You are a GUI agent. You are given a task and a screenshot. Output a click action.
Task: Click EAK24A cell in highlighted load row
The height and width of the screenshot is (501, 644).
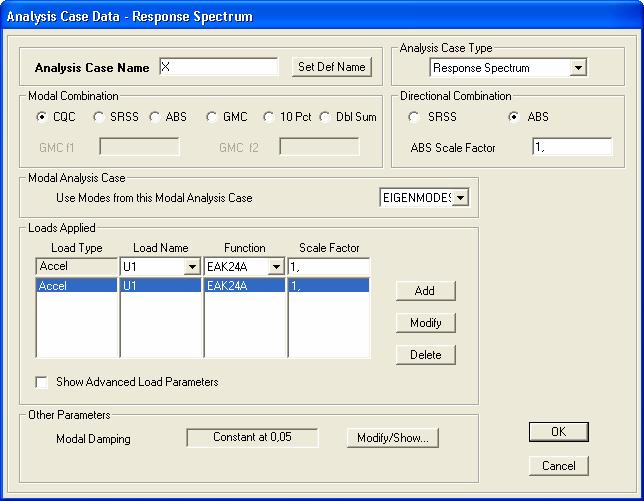[244, 285]
